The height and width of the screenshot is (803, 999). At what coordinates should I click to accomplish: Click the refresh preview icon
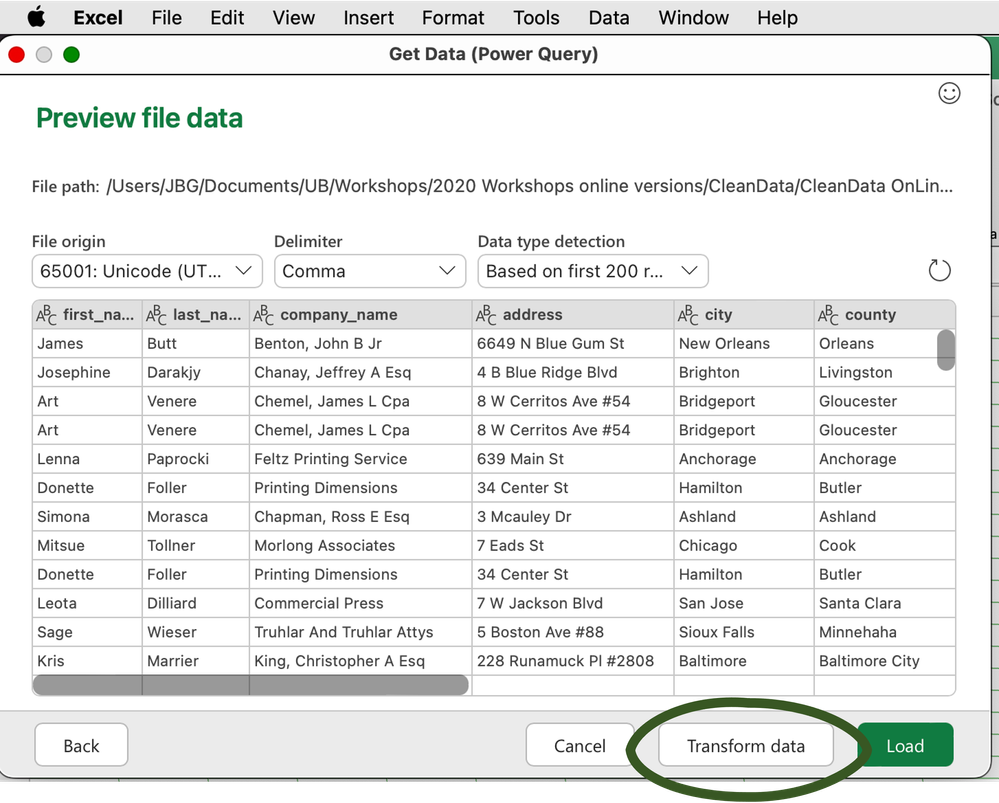[x=939, y=270]
